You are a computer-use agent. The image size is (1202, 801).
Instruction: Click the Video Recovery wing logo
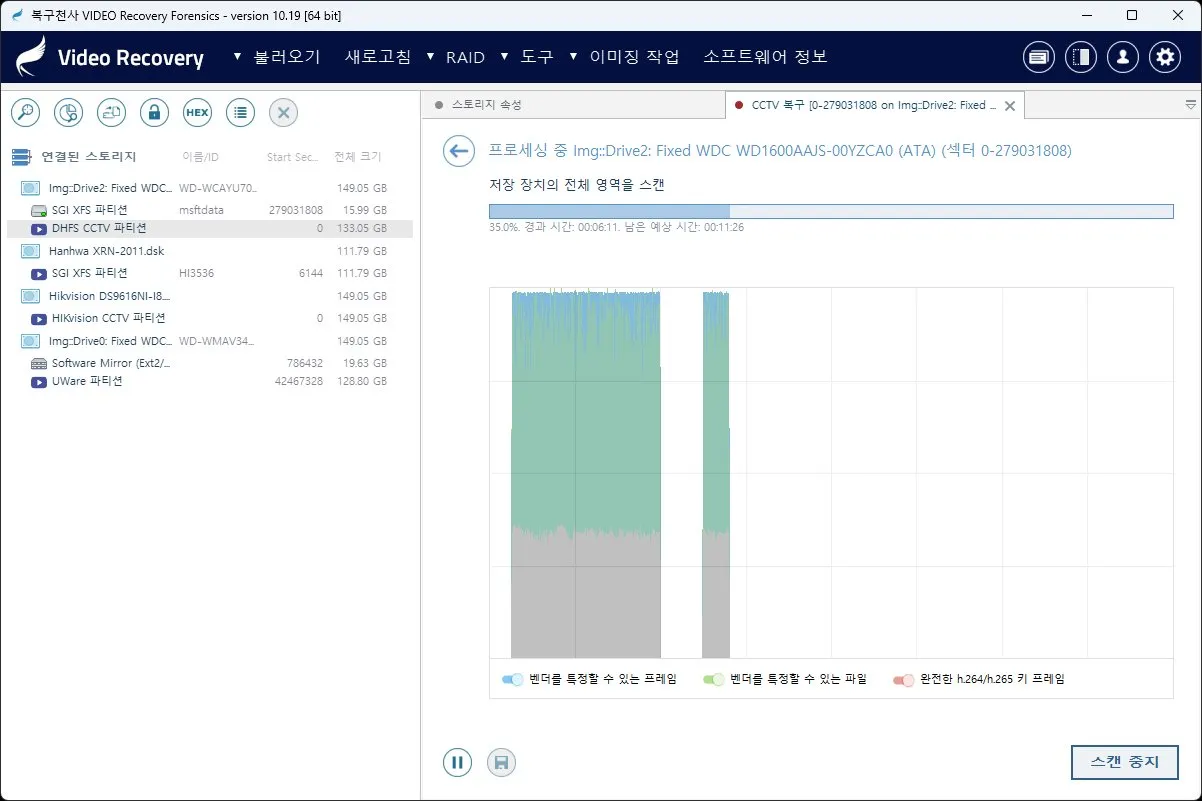(x=31, y=57)
